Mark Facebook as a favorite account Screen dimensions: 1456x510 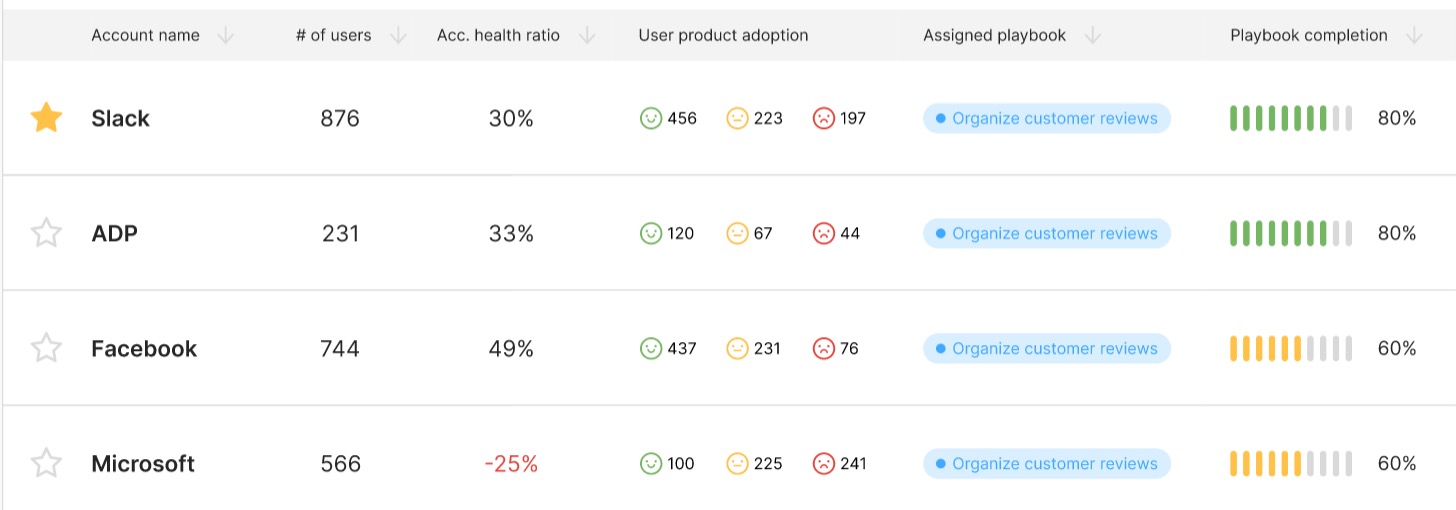pyautogui.click(x=46, y=349)
